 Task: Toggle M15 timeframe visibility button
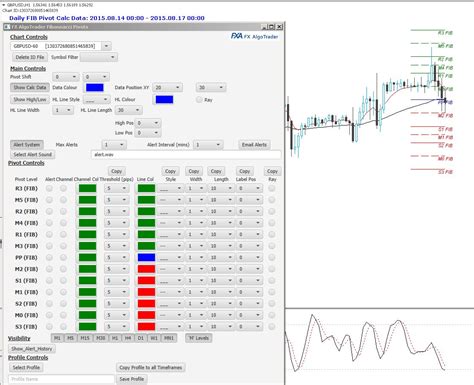[x=85, y=338]
